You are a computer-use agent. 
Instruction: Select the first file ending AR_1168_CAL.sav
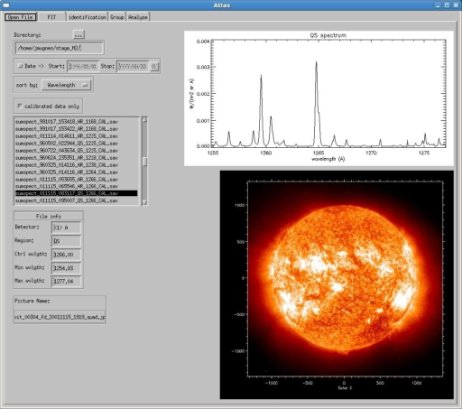click(x=67, y=122)
